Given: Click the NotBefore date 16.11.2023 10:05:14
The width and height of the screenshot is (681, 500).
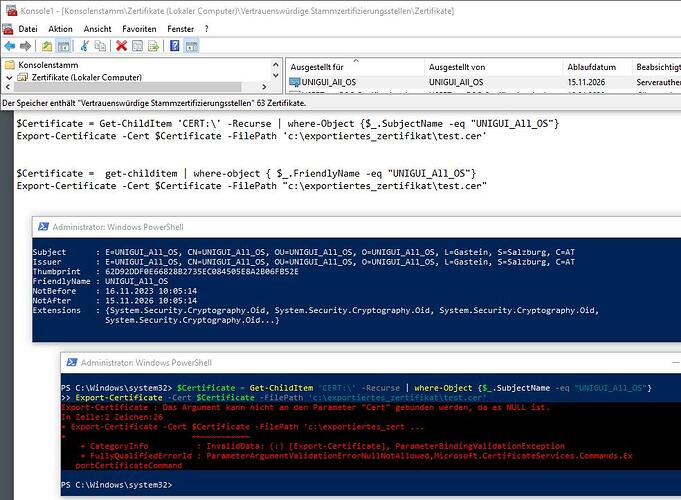Looking at the screenshot, I should point(151,291).
